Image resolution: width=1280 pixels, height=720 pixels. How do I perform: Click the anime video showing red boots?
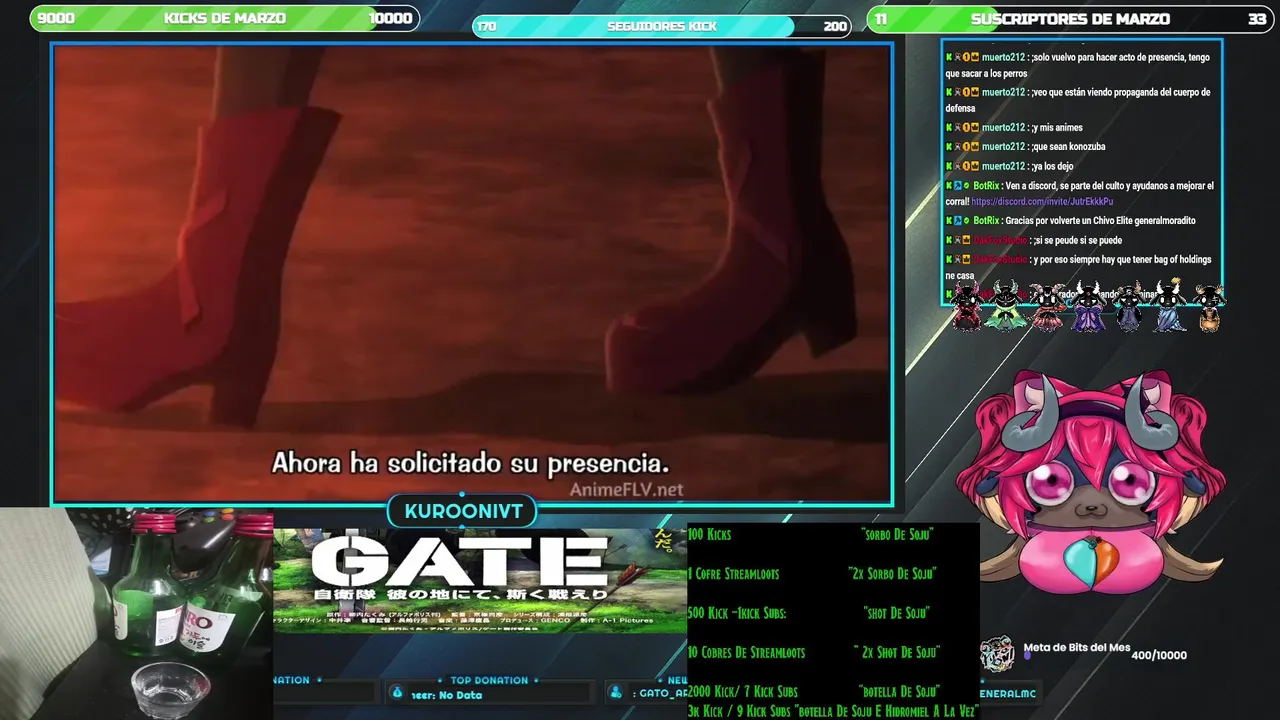point(472,273)
